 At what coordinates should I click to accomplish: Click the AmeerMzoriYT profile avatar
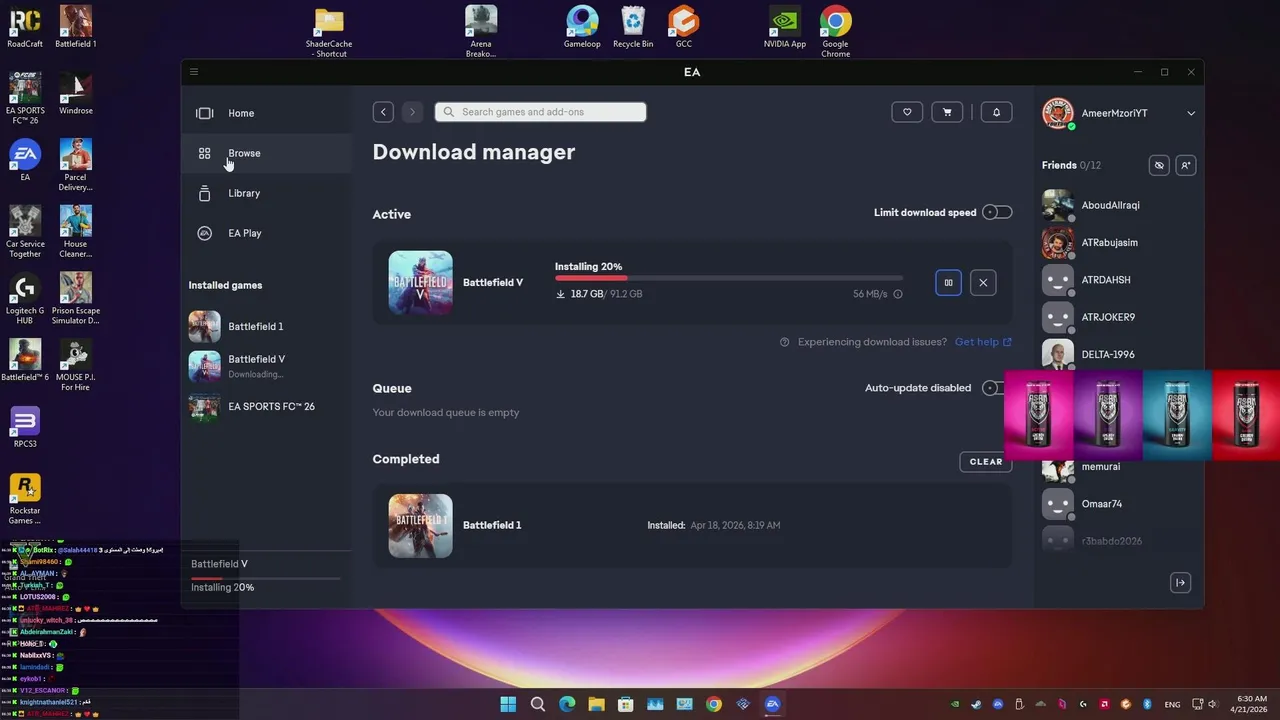click(x=1058, y=113)
